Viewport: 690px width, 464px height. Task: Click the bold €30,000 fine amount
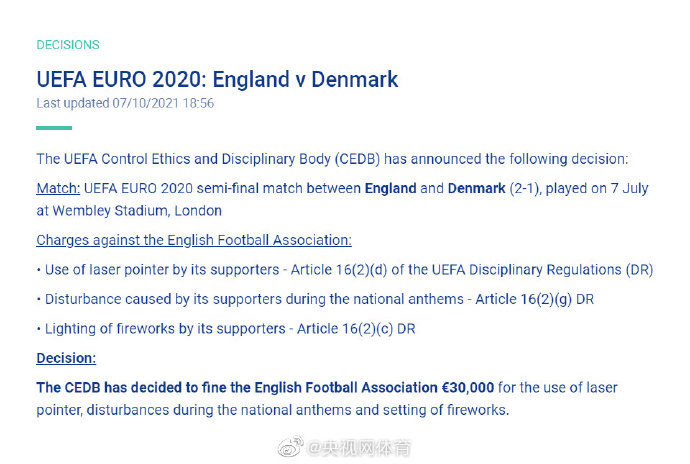[467, 388]
